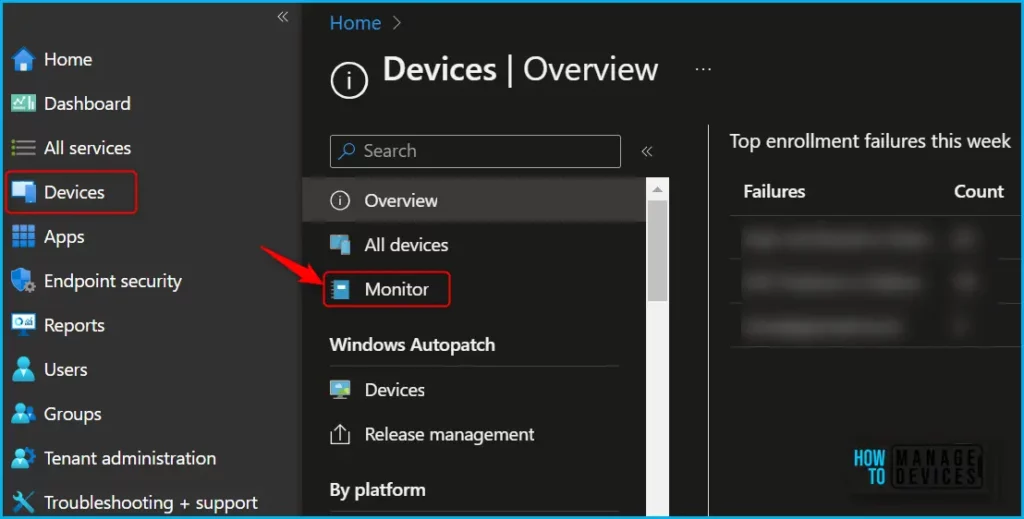1024x519 pixels.
Task: Click the Home breadcrumb link
Action: pyautogui.click(x=355, y=23)
